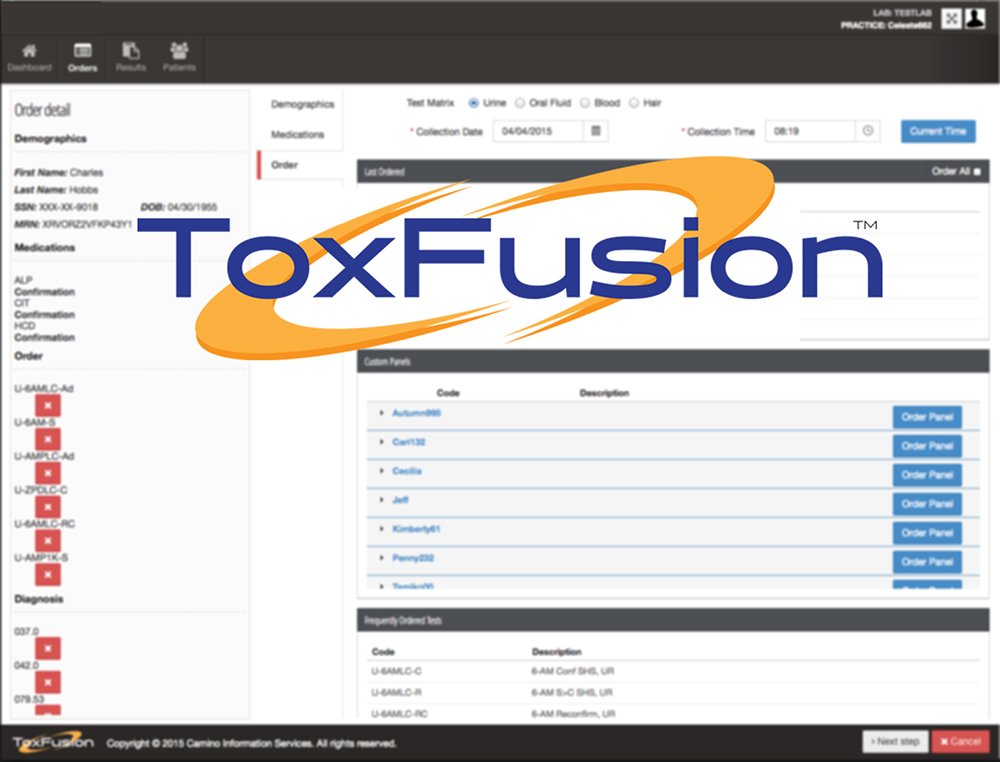Open the Kimberly61 panel link
Image resolution: width=1000 pixels, height=762 pixels.
416,529
